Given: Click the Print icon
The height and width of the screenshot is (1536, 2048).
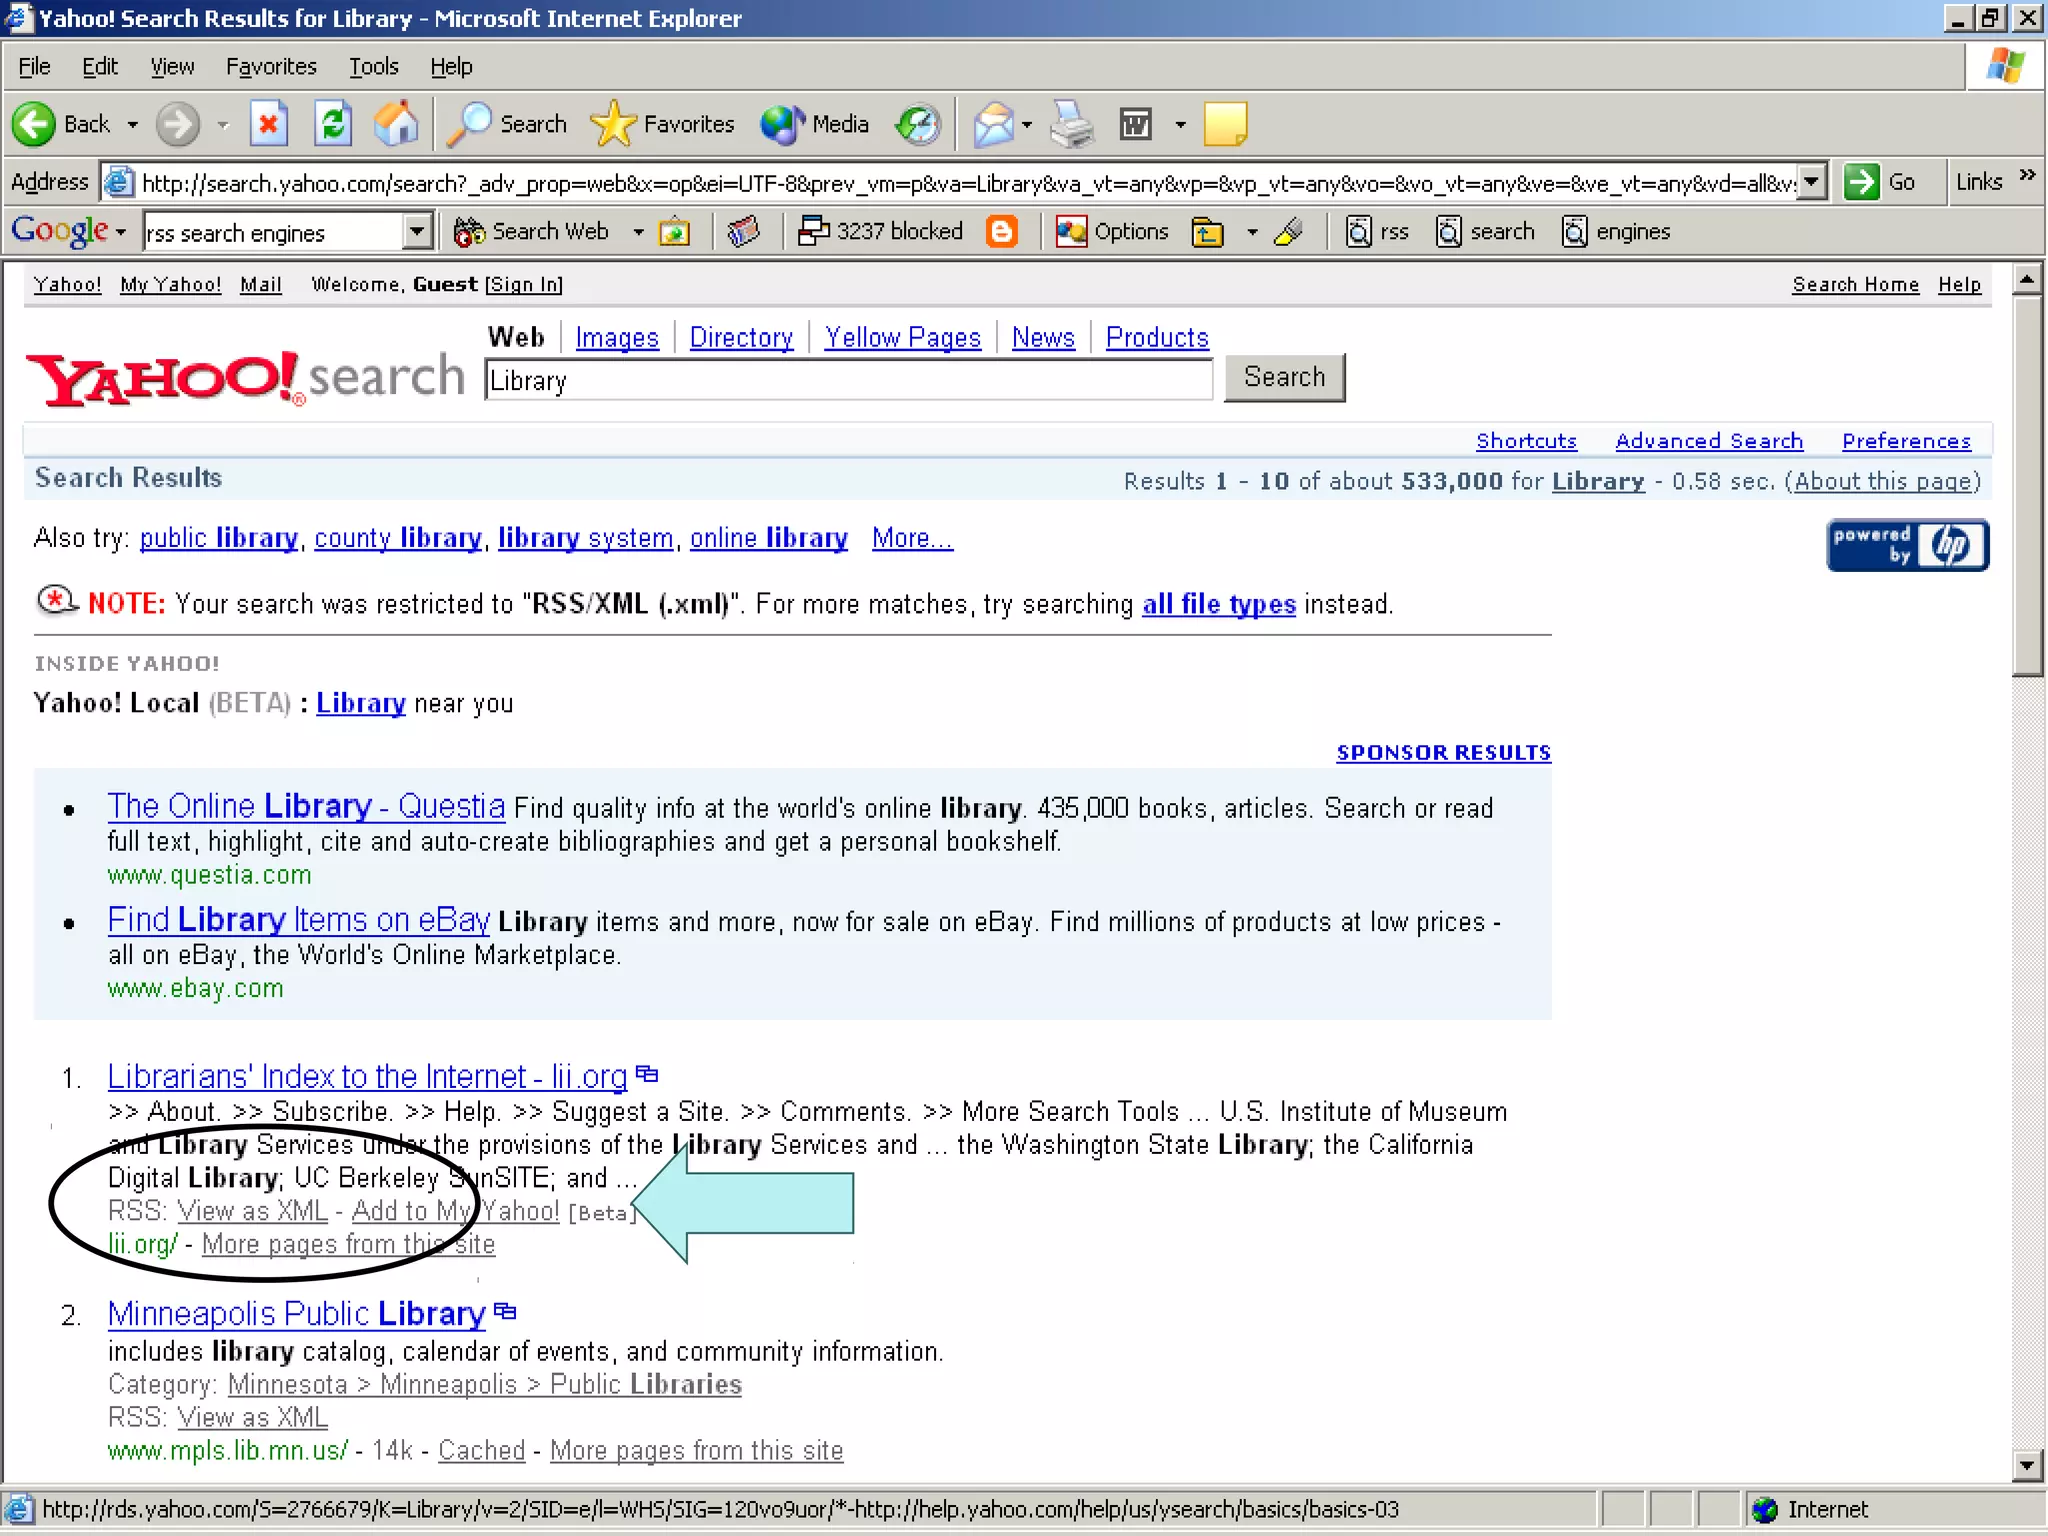Looking at the screenshot, I should [1072, 125].
